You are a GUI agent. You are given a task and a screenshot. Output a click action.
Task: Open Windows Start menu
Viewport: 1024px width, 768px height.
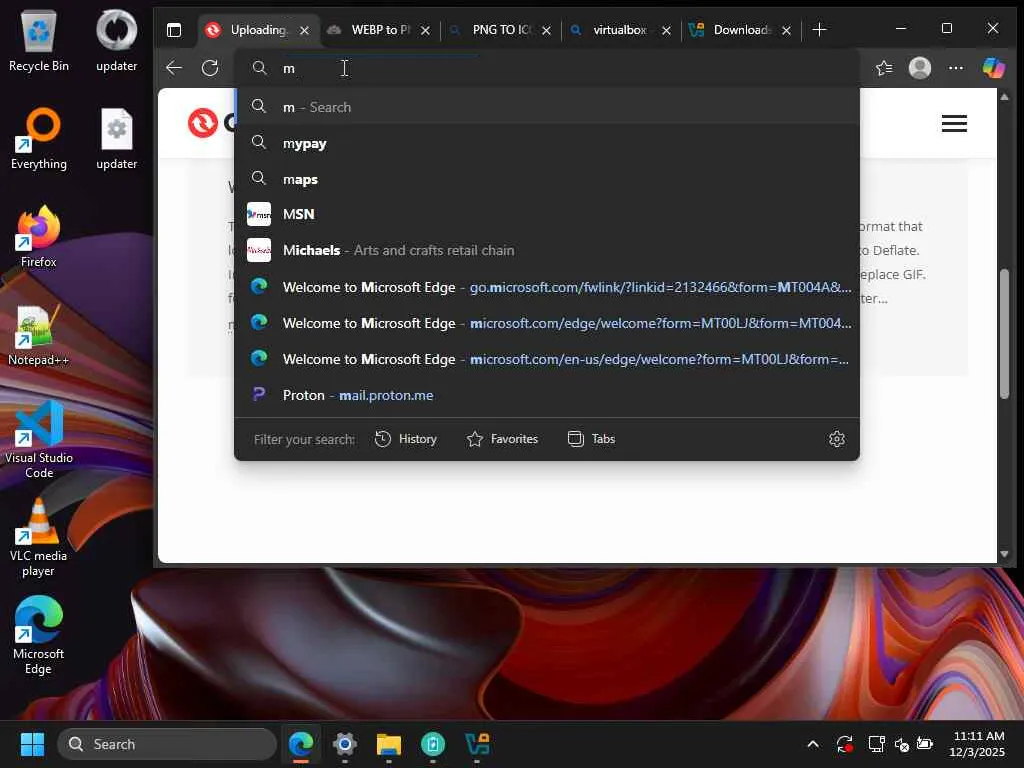click(32, 744)
